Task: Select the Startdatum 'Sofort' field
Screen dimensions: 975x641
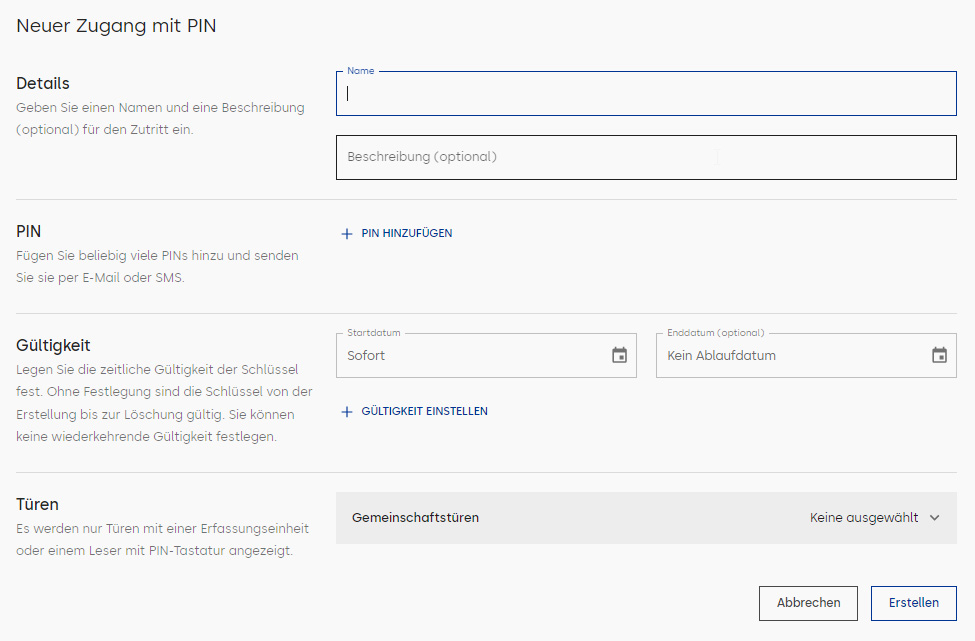Action: tap(486, 356)
